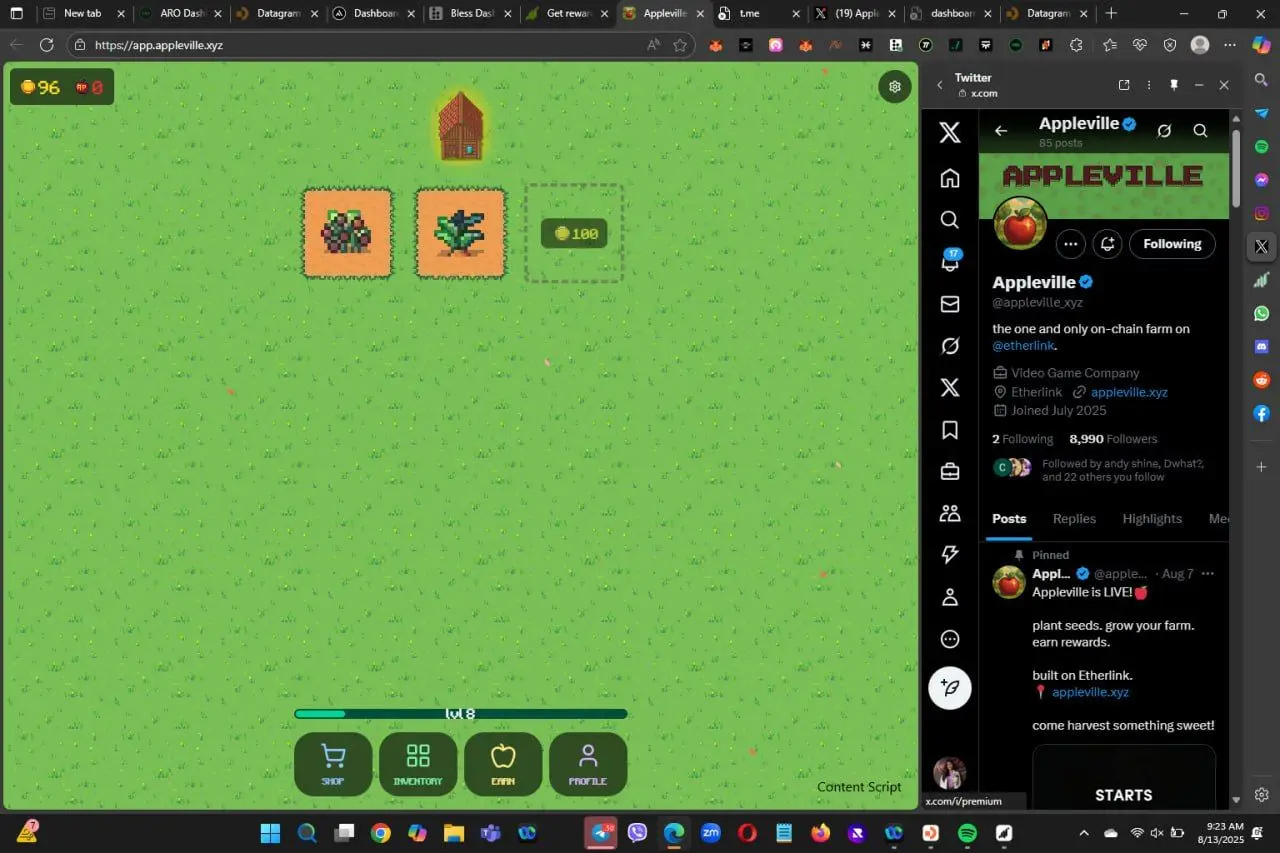The height and width of the screenshot is (853, 1280).
Task: Open the @etherlink mention link
Action: click(1023, 346)
